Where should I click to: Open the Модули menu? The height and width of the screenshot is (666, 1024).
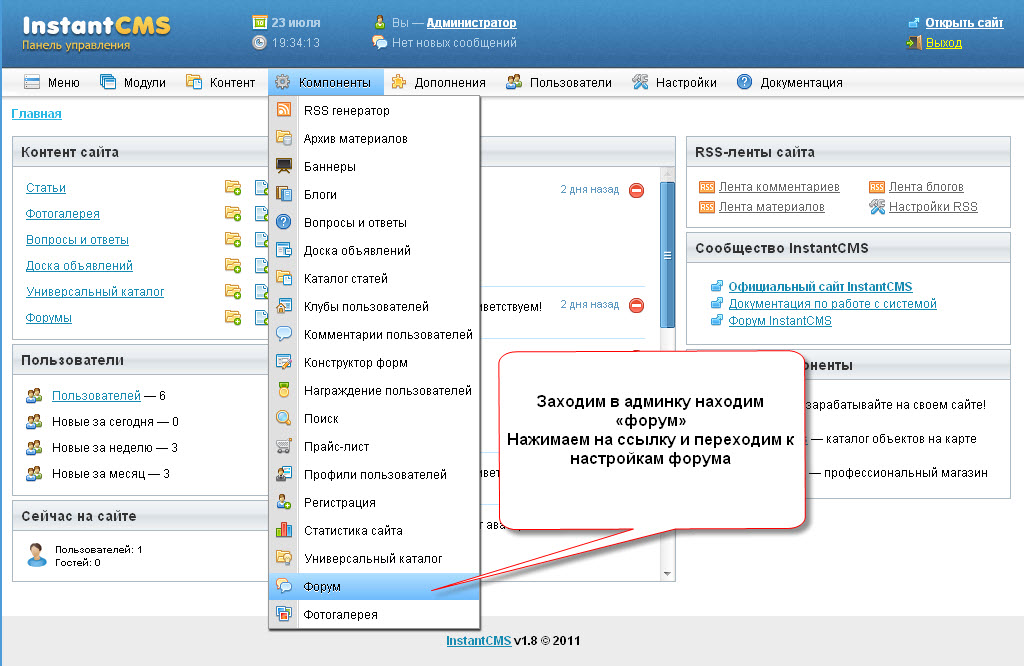click(x=133, y=82)
